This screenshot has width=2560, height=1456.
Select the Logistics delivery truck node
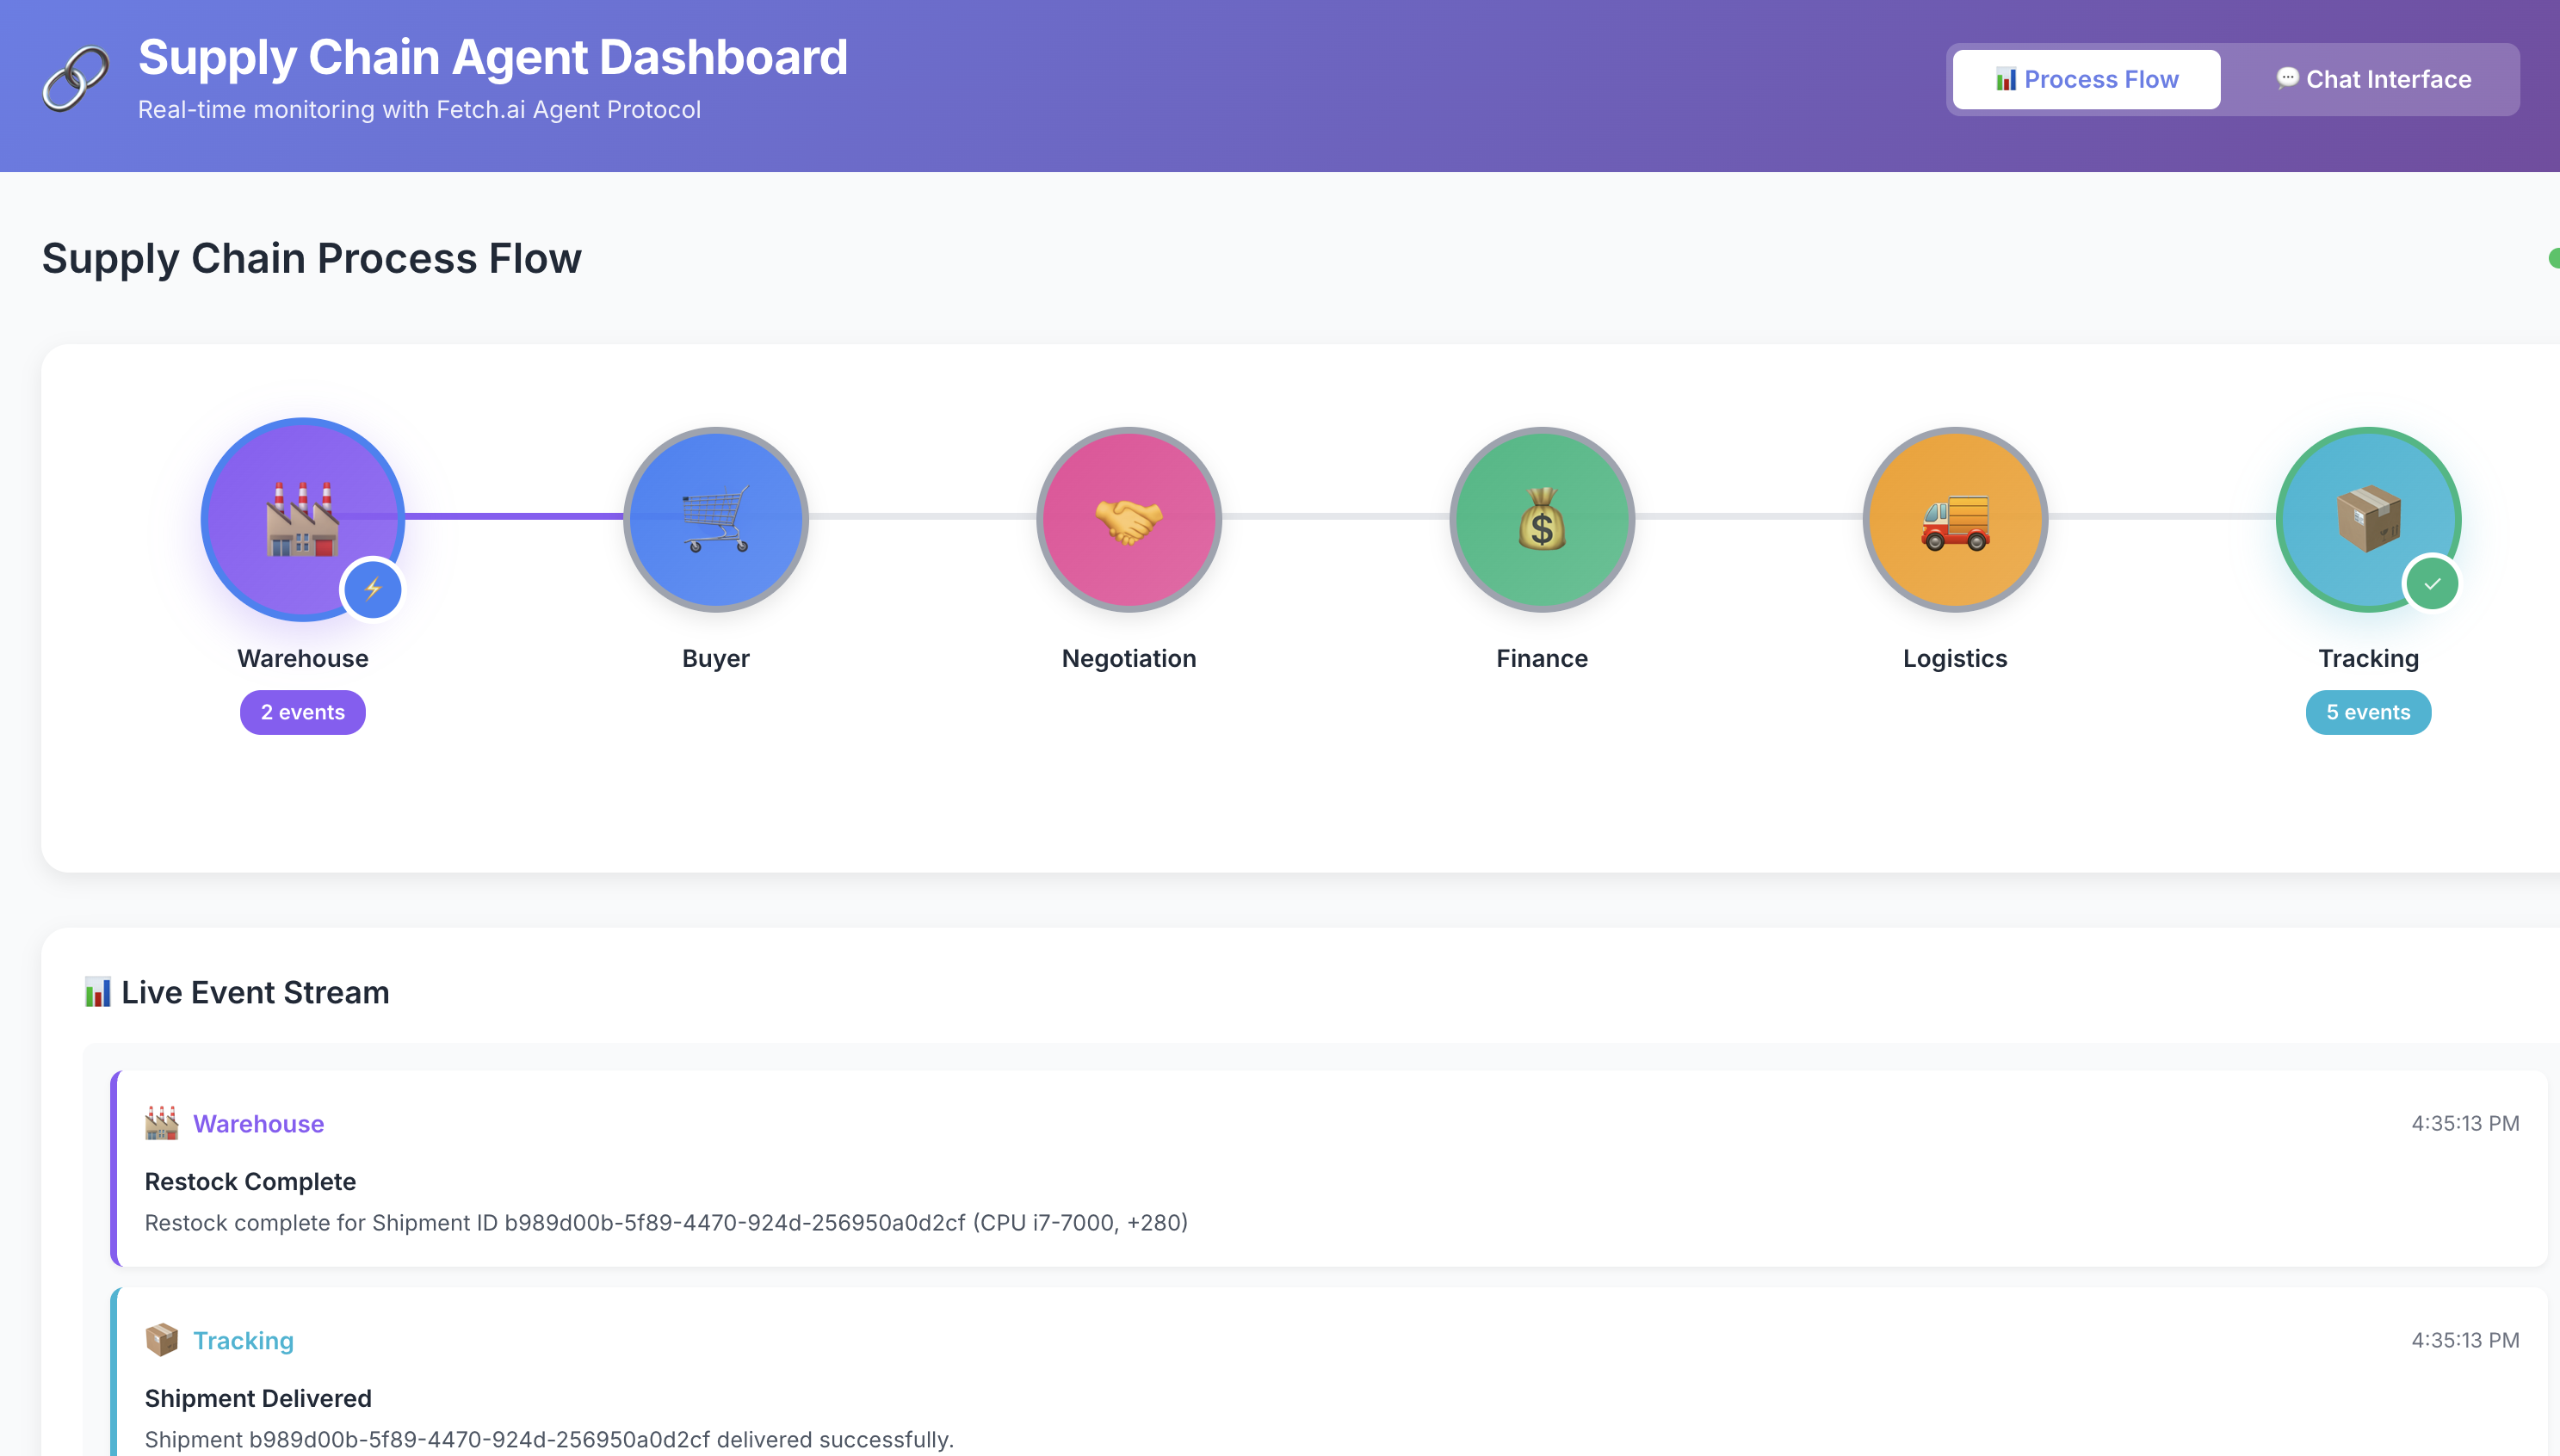pos(1954,518)
